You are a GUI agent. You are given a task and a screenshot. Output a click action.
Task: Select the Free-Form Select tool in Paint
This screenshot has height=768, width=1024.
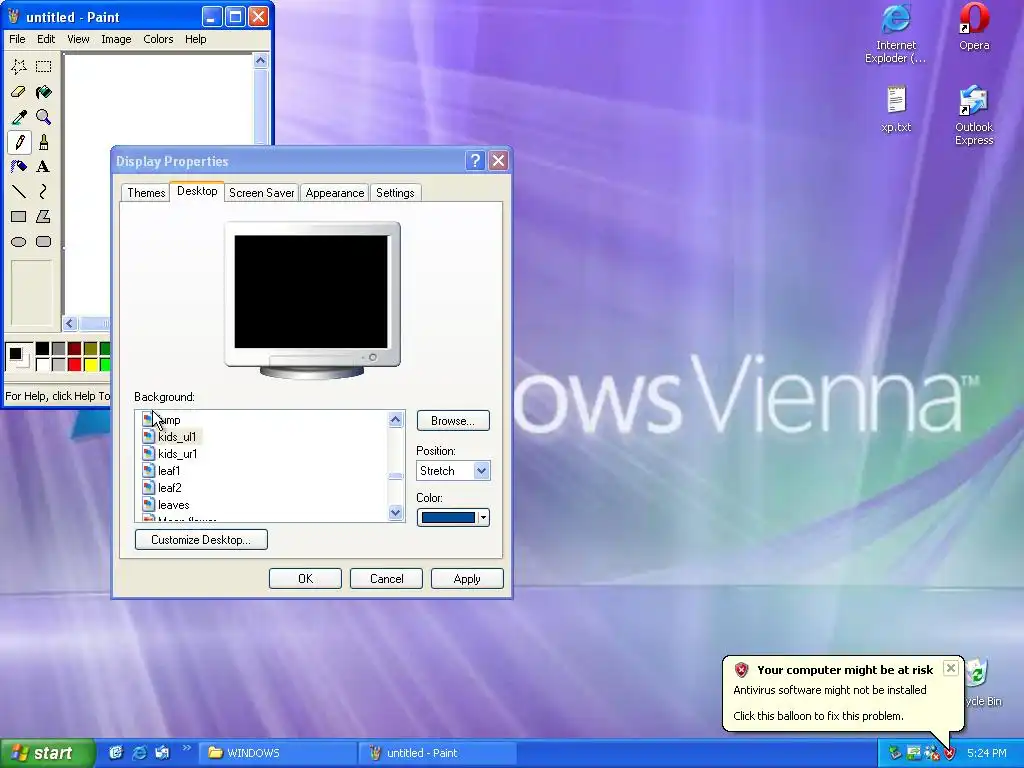(19, 66)
